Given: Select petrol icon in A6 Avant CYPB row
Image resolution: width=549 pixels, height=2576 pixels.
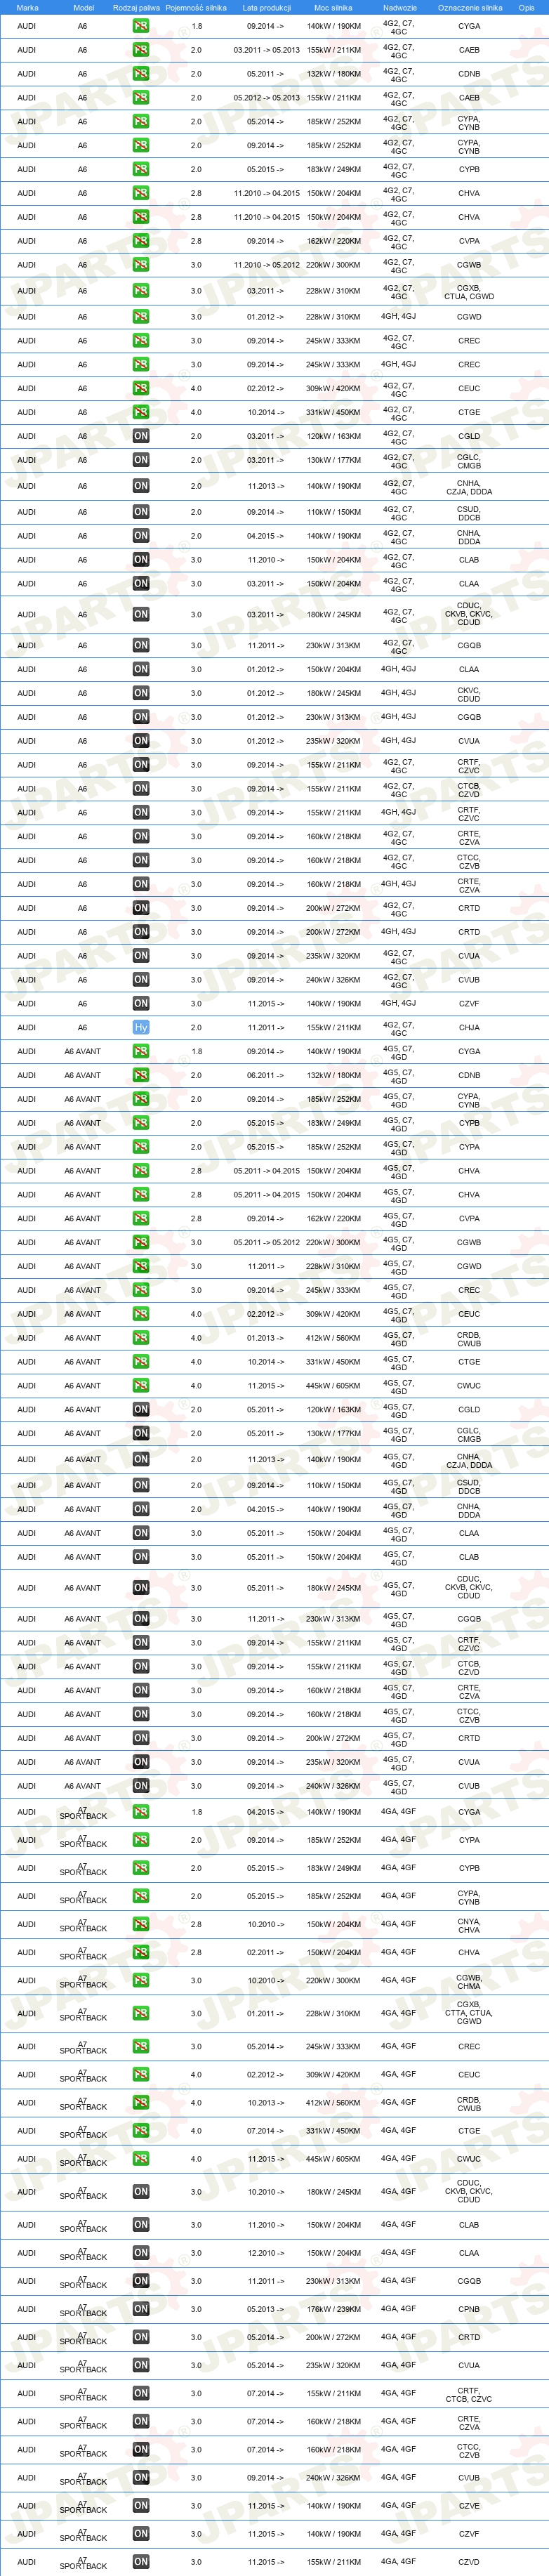Looking at the screenshot, I should click(141, 1123).
